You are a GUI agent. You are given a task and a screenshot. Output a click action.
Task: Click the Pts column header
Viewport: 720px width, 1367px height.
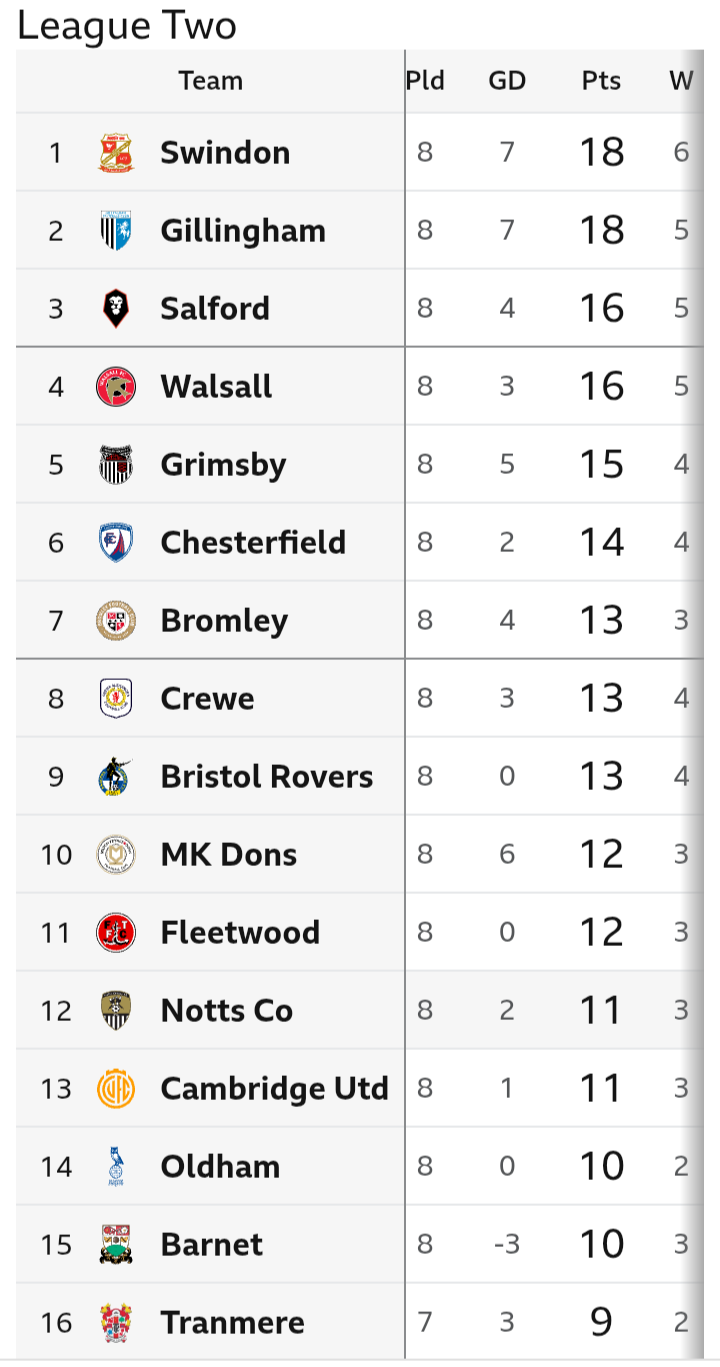click(602, 81)
